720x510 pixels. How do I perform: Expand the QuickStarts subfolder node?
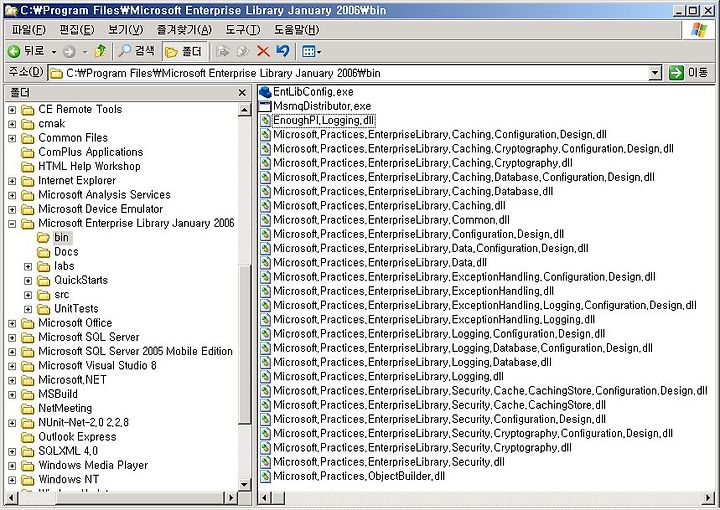coord(28,281)
